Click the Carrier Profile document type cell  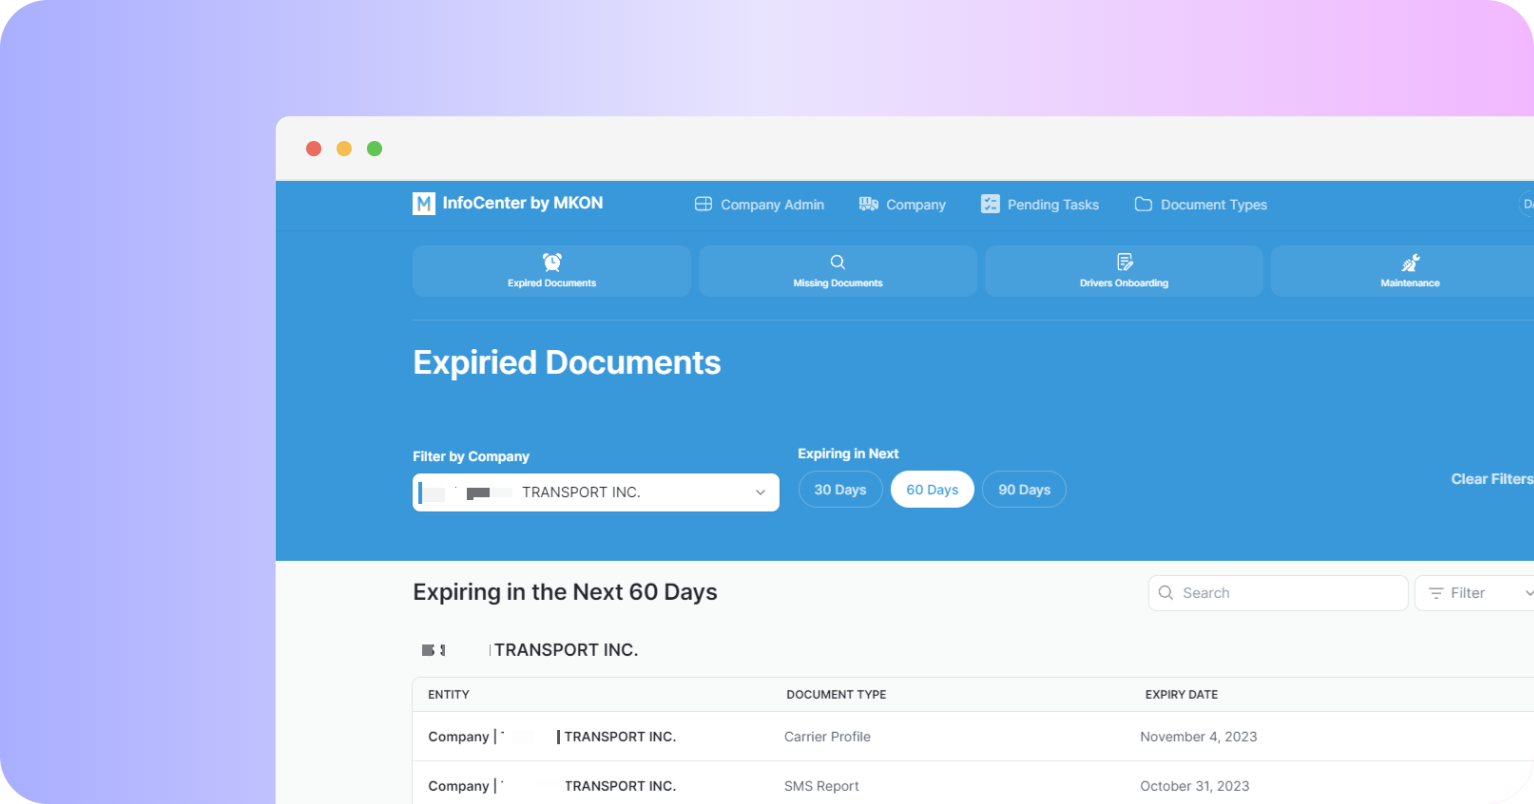pyautogui.click(x=827, y=736)
